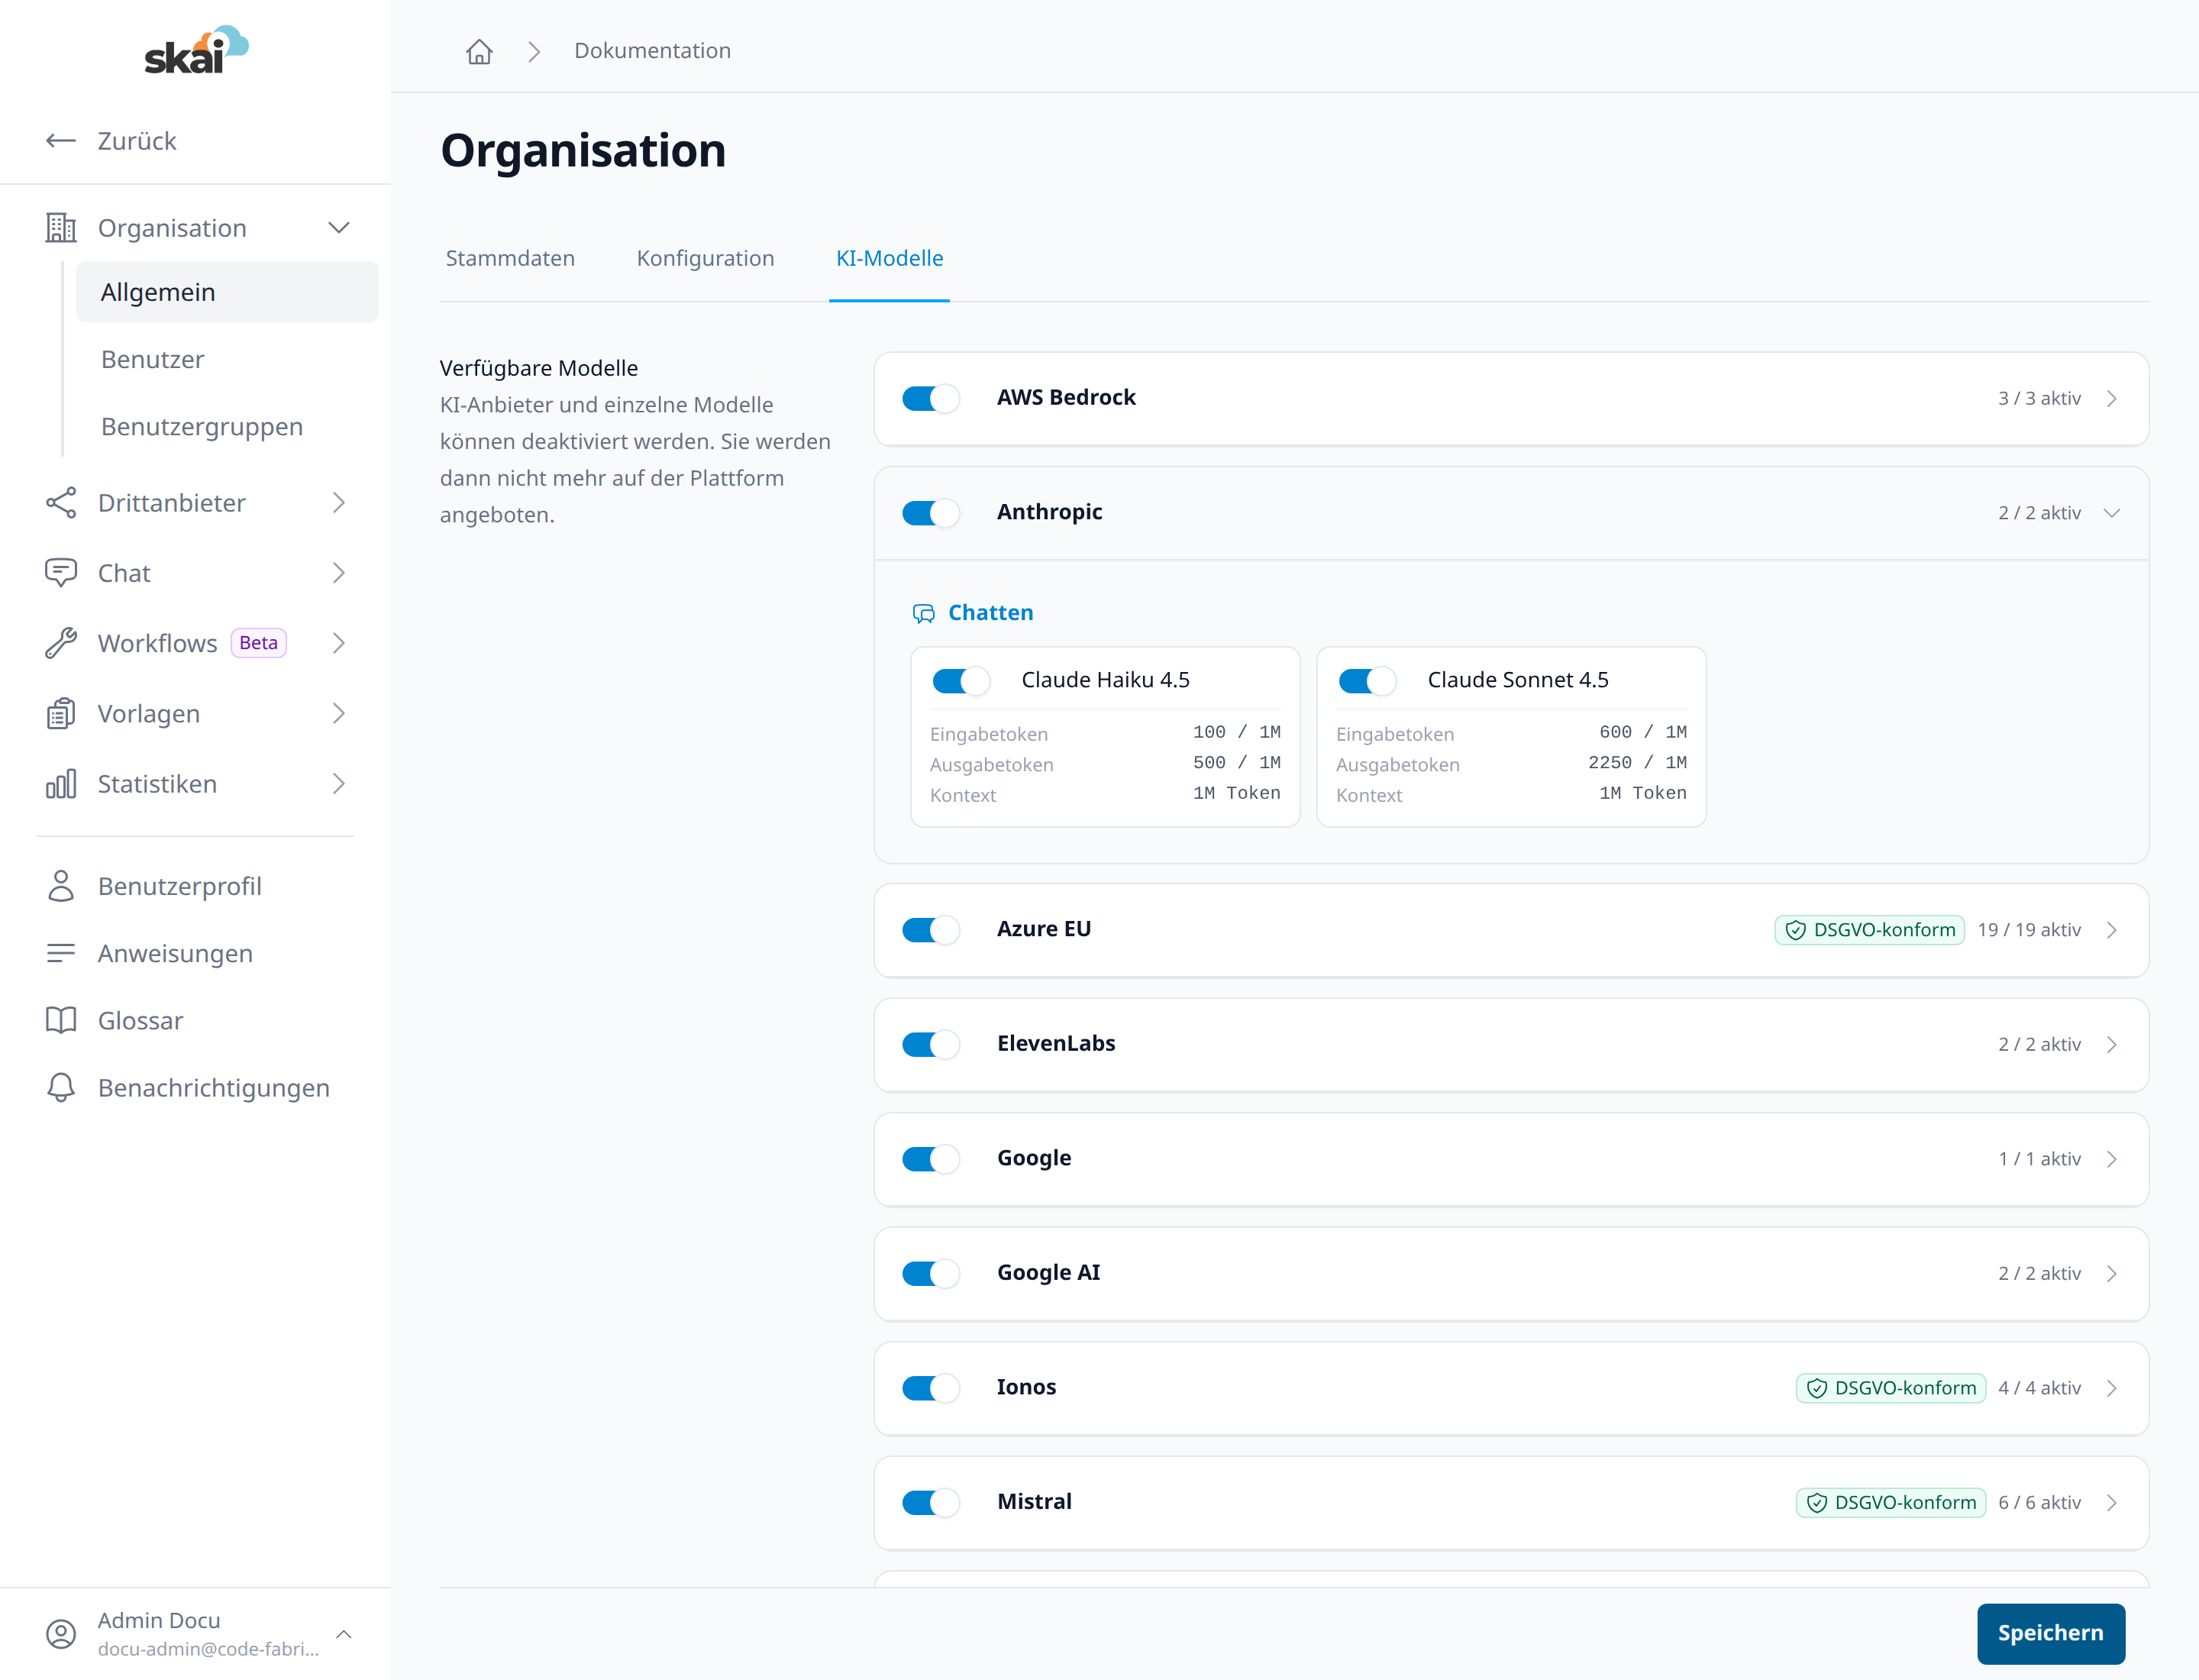Toggle off Claude Haiku 4.5 model
This screenshot has height=1680, width=2199.
[x=961, y=681]
